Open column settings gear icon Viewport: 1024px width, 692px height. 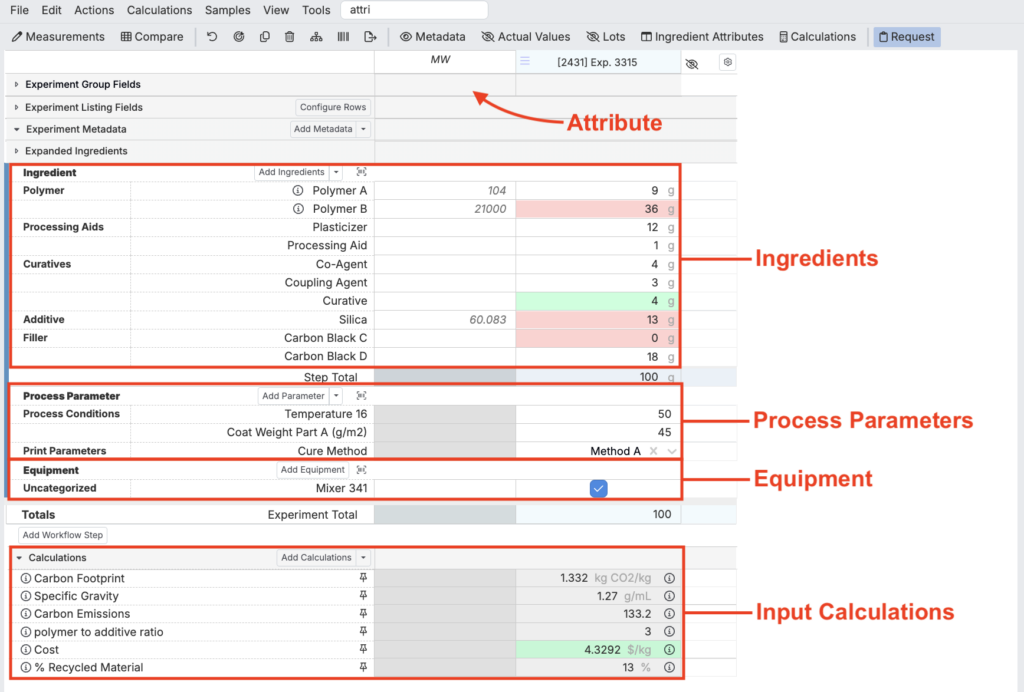click(x=727, y=62)
